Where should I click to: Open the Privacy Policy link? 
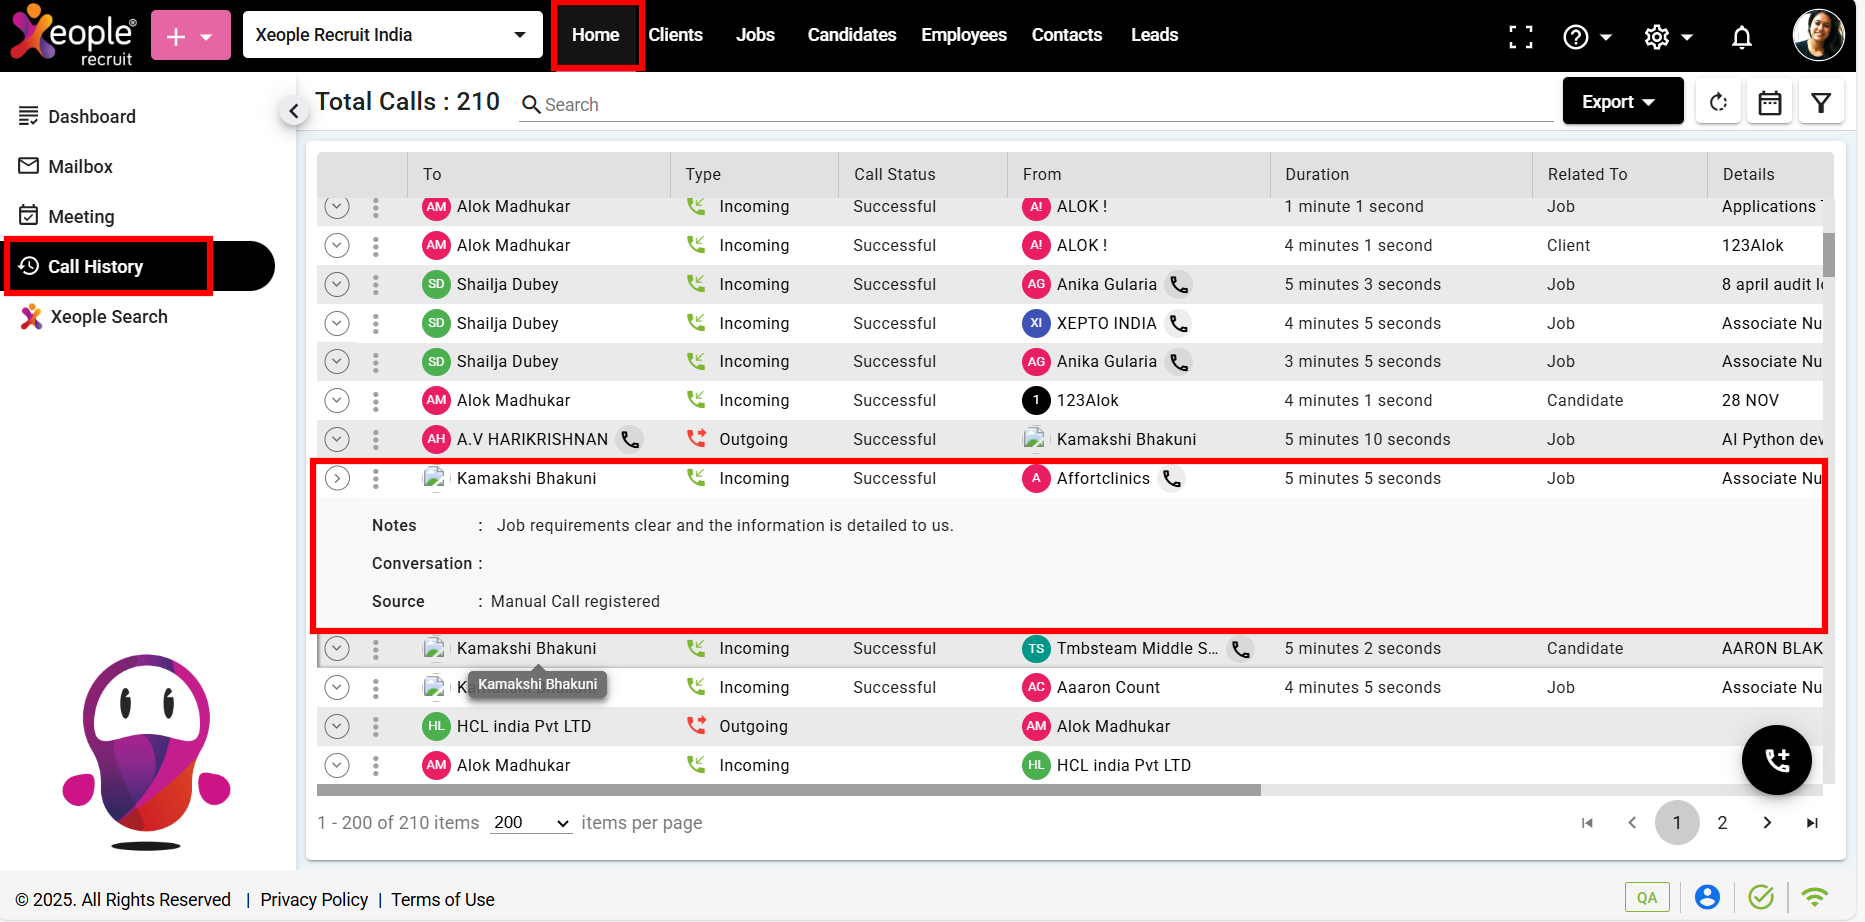(x=314, y=900)
